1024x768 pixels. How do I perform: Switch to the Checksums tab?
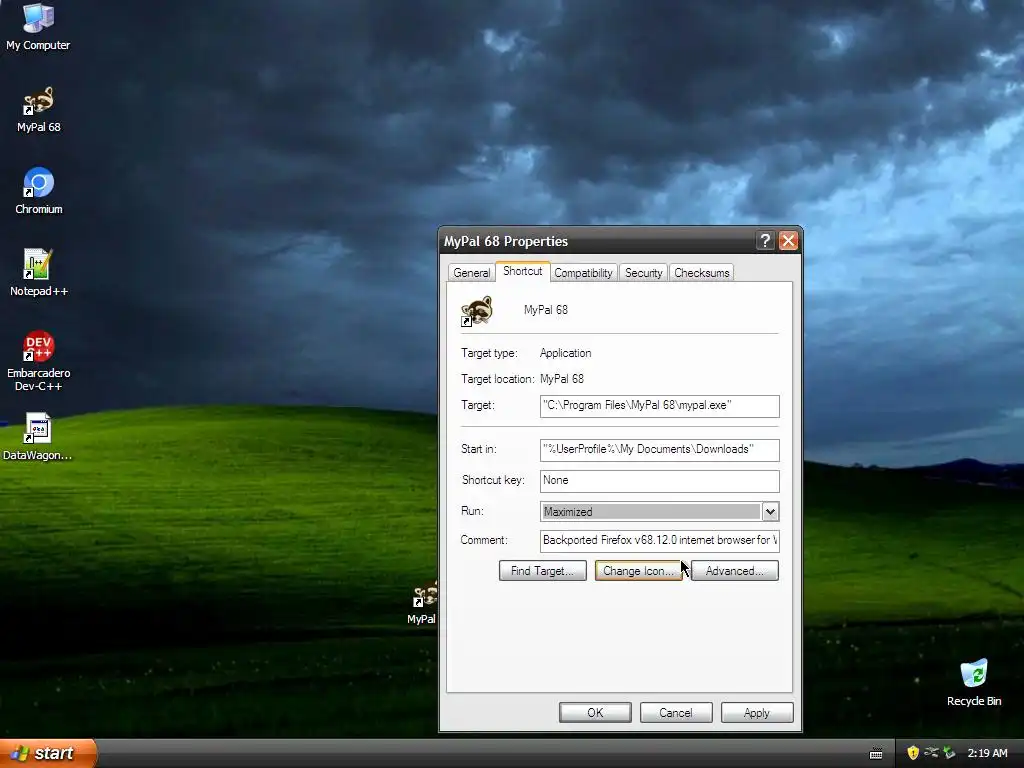701,273
